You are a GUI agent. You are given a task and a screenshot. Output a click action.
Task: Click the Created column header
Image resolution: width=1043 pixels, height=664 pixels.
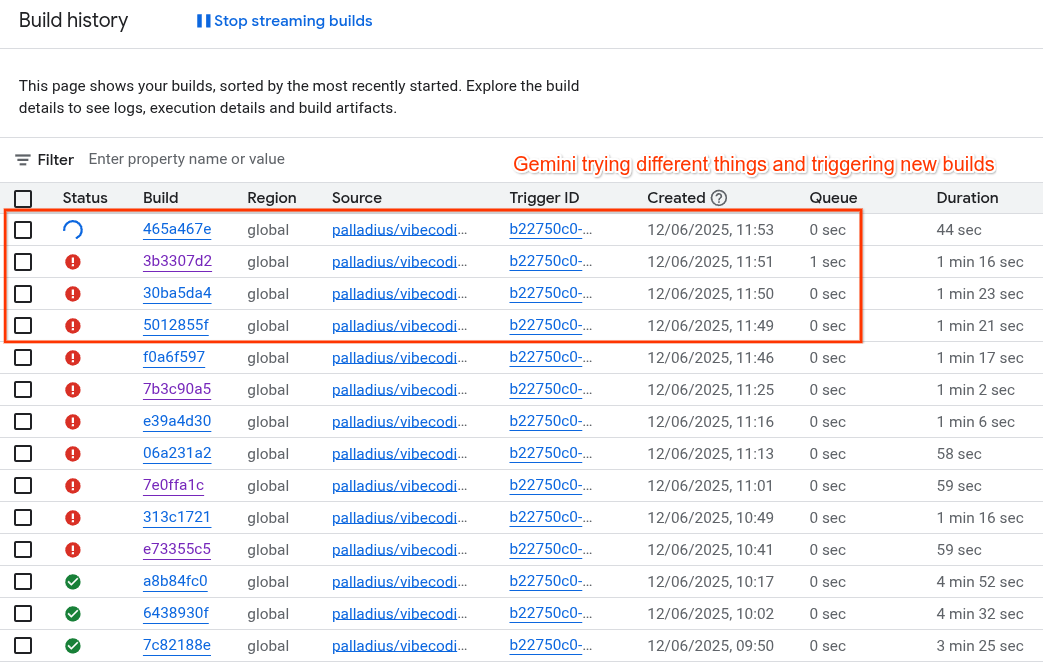(x=676, y=198)
